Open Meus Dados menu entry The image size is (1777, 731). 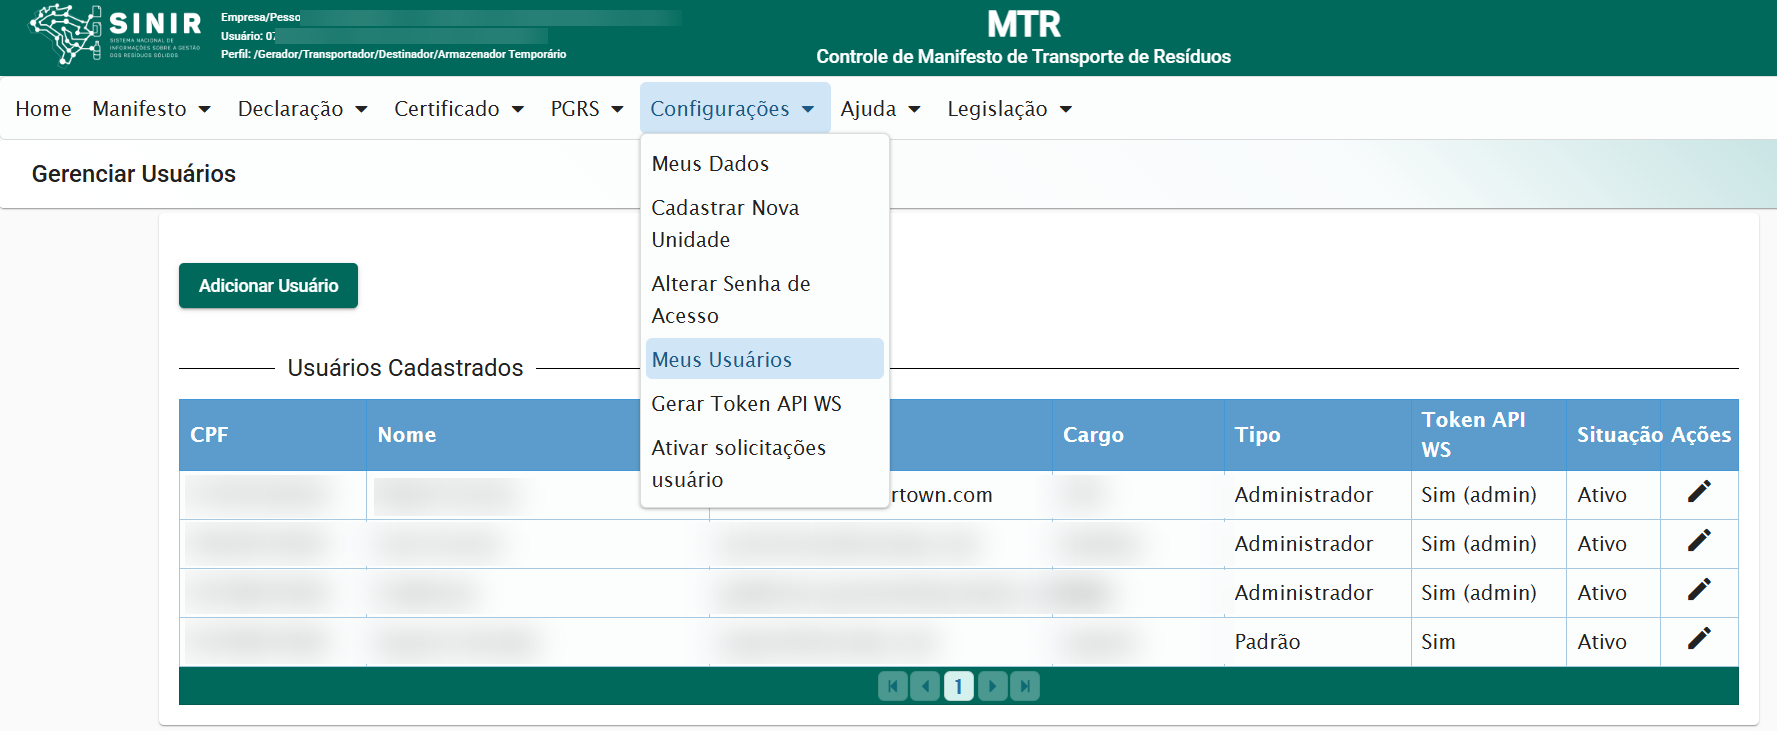(x=764, y=164)
